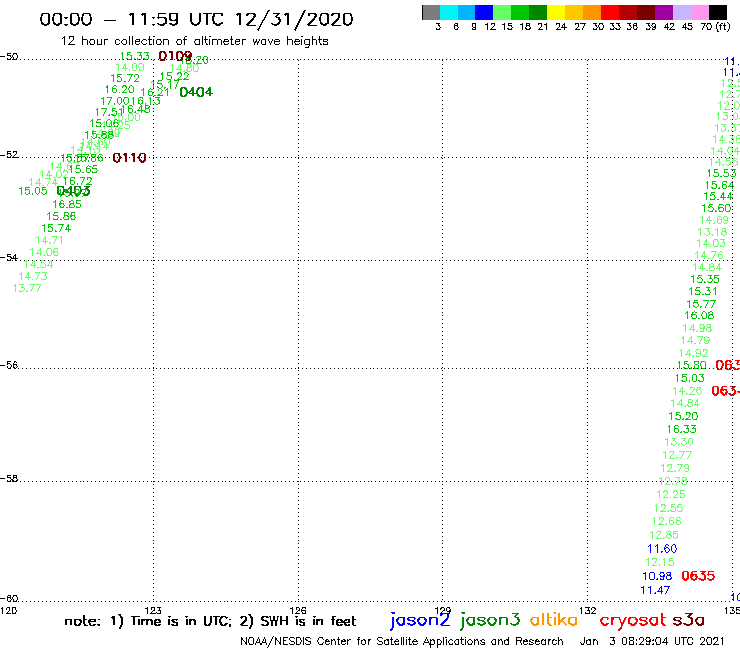
Task: Click the time marker '0110'
Action: [129, 158]
